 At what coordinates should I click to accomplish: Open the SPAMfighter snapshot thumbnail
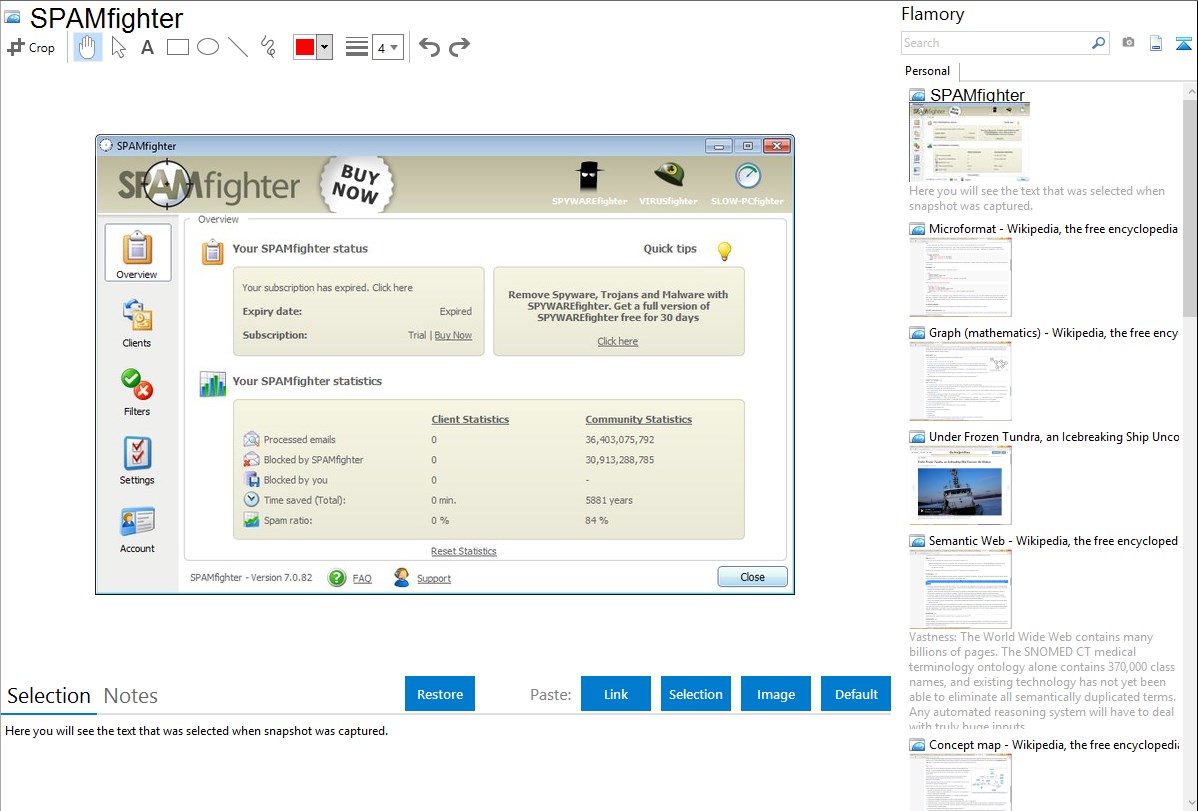coord(970,142)
